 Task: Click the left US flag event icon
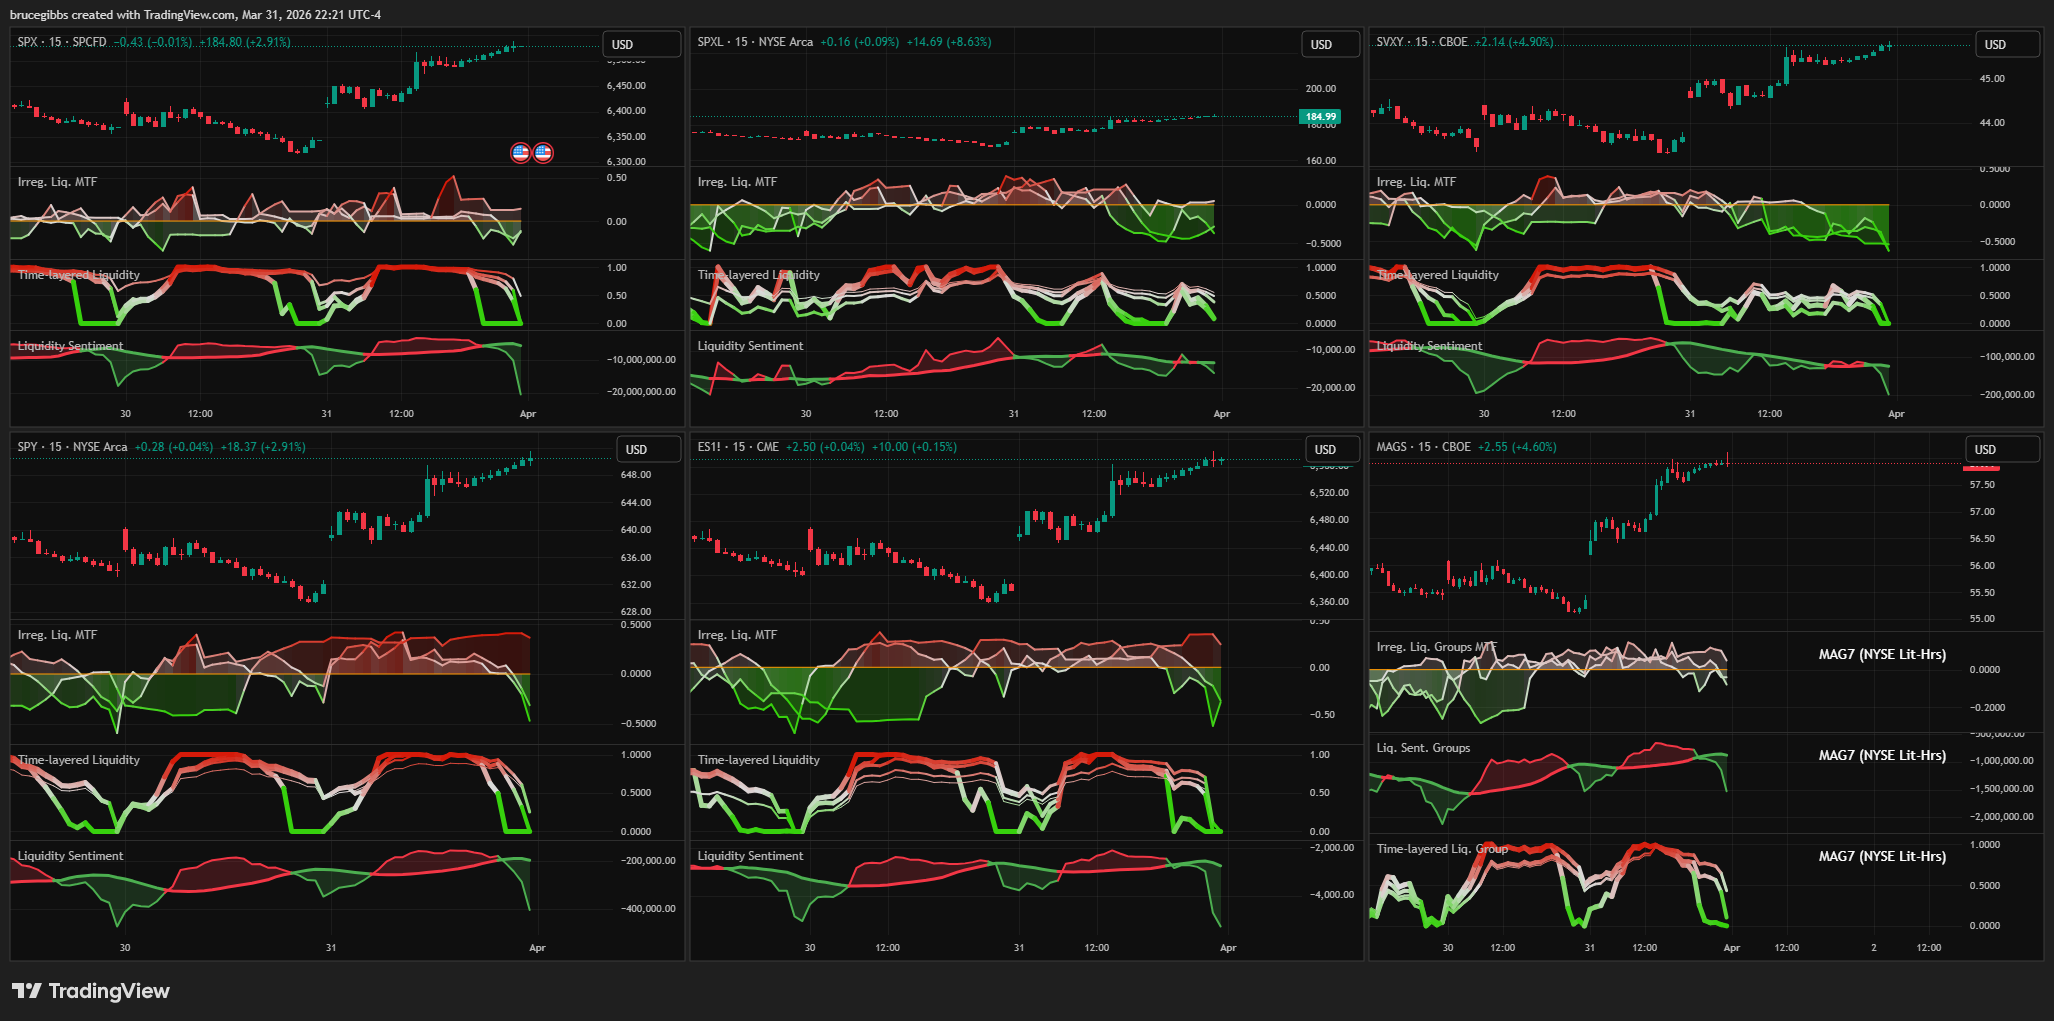[x=520, y=153]
